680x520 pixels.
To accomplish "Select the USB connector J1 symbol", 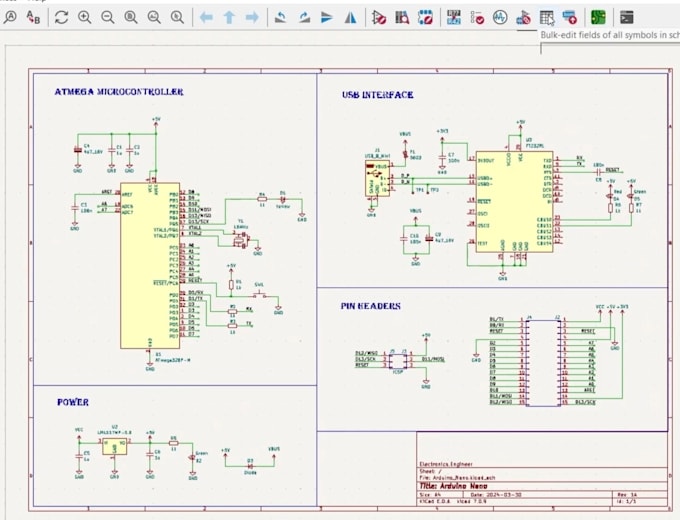I will coord(377,178).
